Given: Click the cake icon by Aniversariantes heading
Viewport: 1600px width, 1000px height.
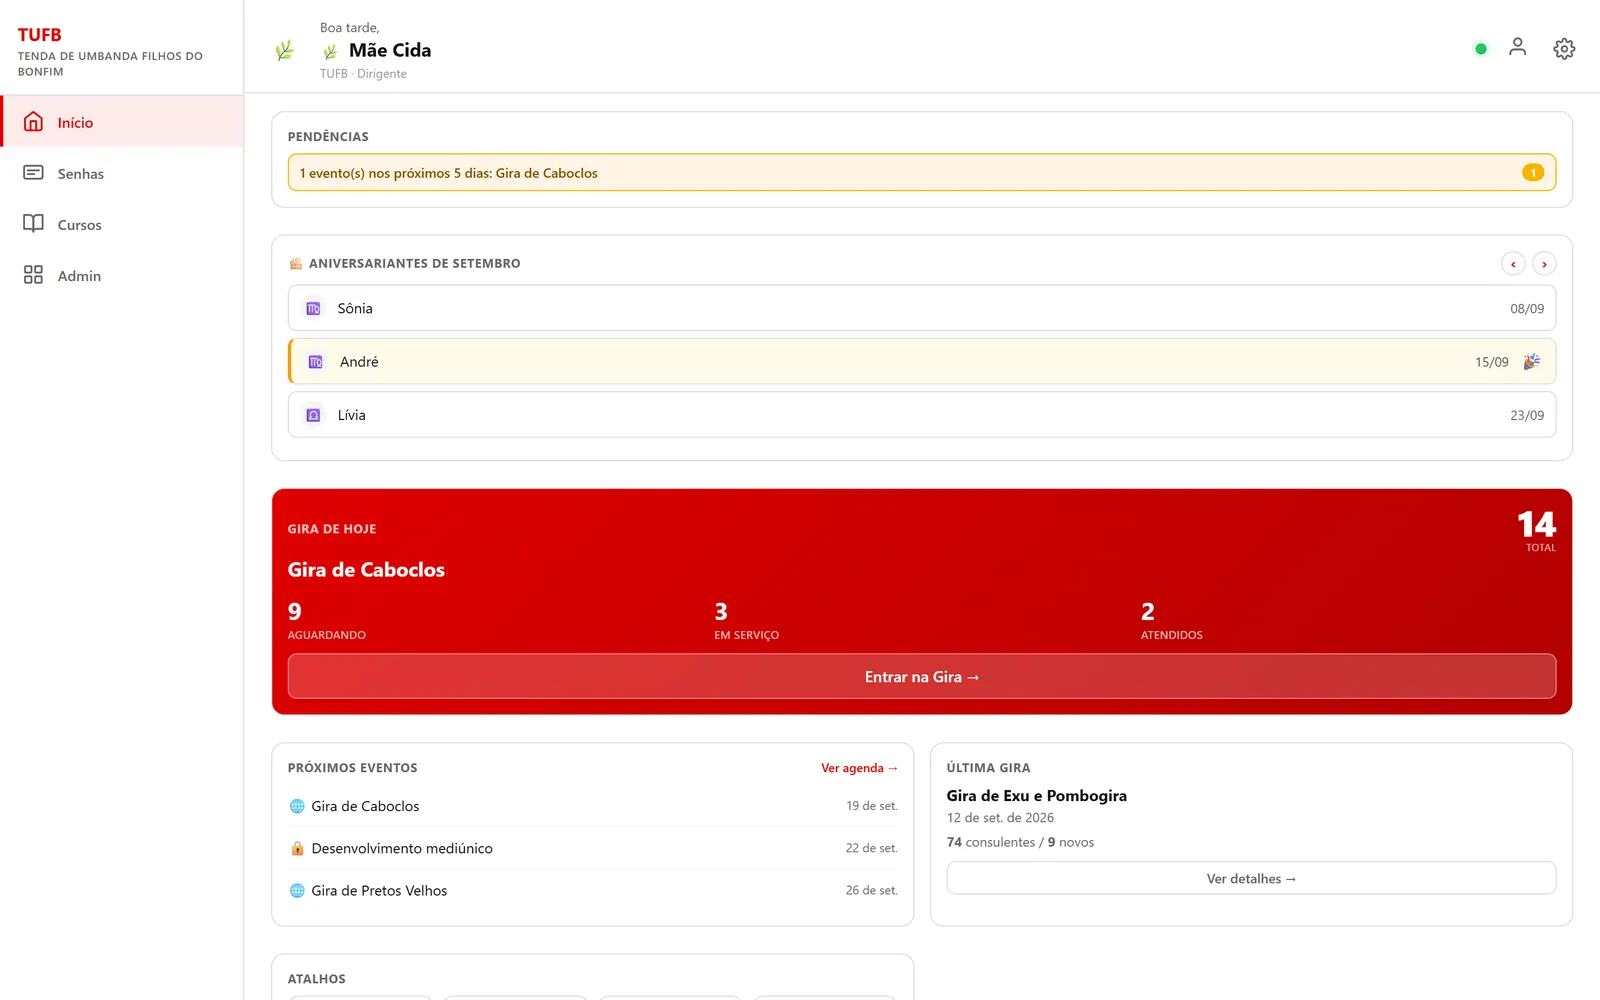Looking at the screenshot, I should [295, 263].
